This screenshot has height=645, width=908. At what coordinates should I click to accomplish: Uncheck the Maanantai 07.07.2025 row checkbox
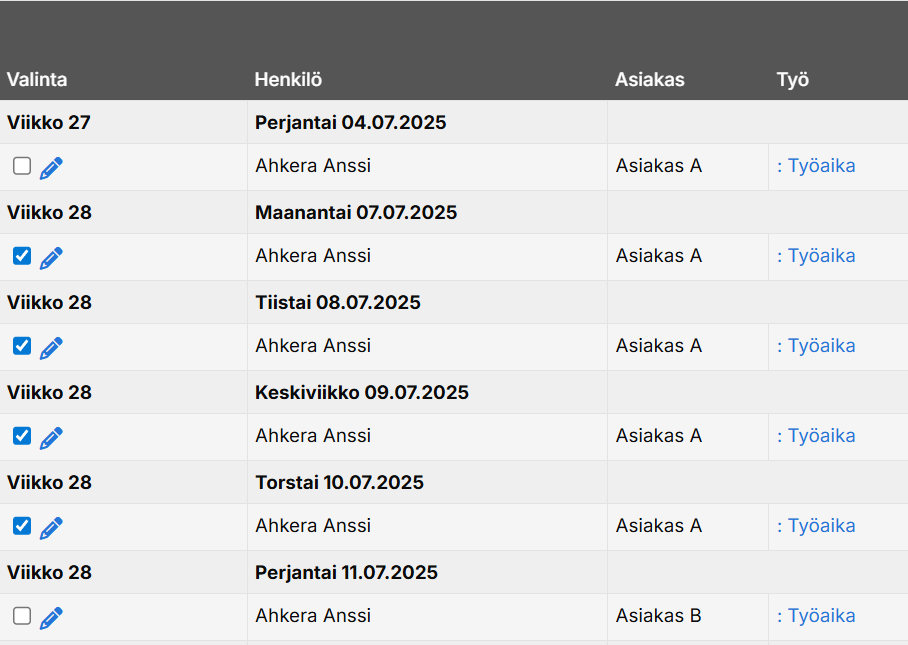(x=22, y=256)
